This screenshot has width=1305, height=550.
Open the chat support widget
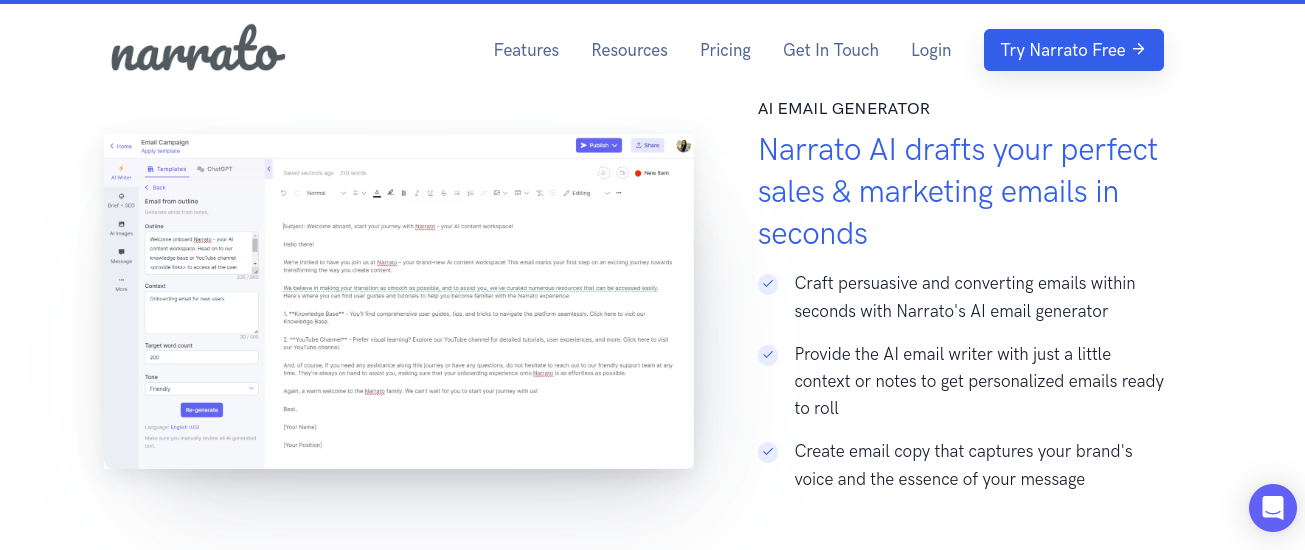[x=1272, y=508]
